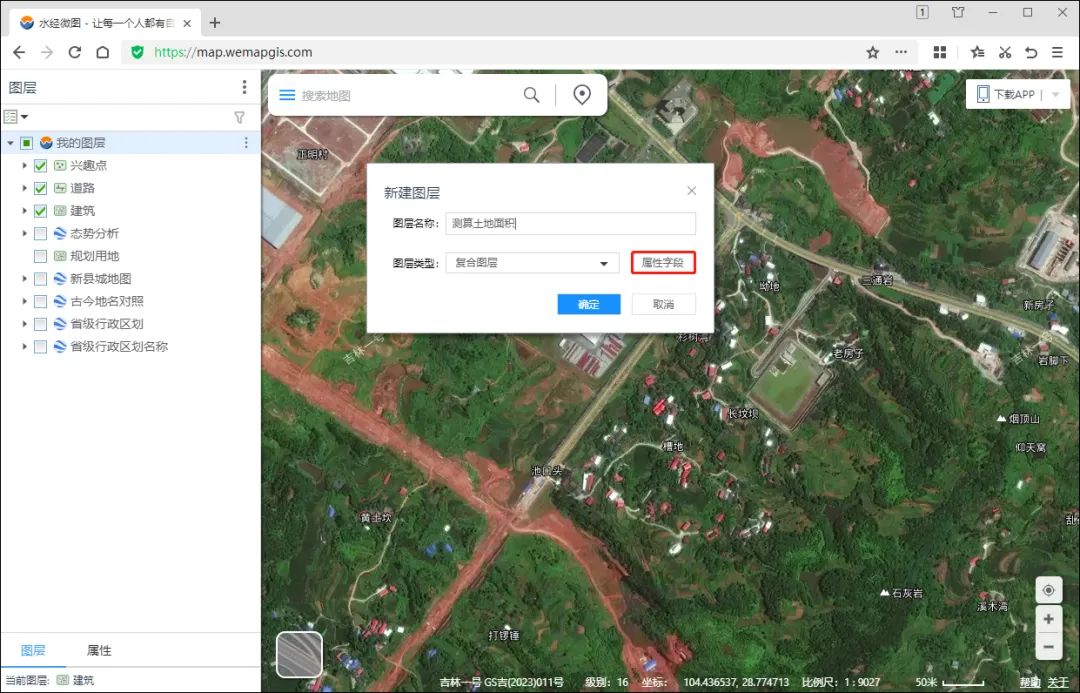Open the 帮助 link
Viewport: 1080px width, 693px height.
click(x=1030, y=682)
